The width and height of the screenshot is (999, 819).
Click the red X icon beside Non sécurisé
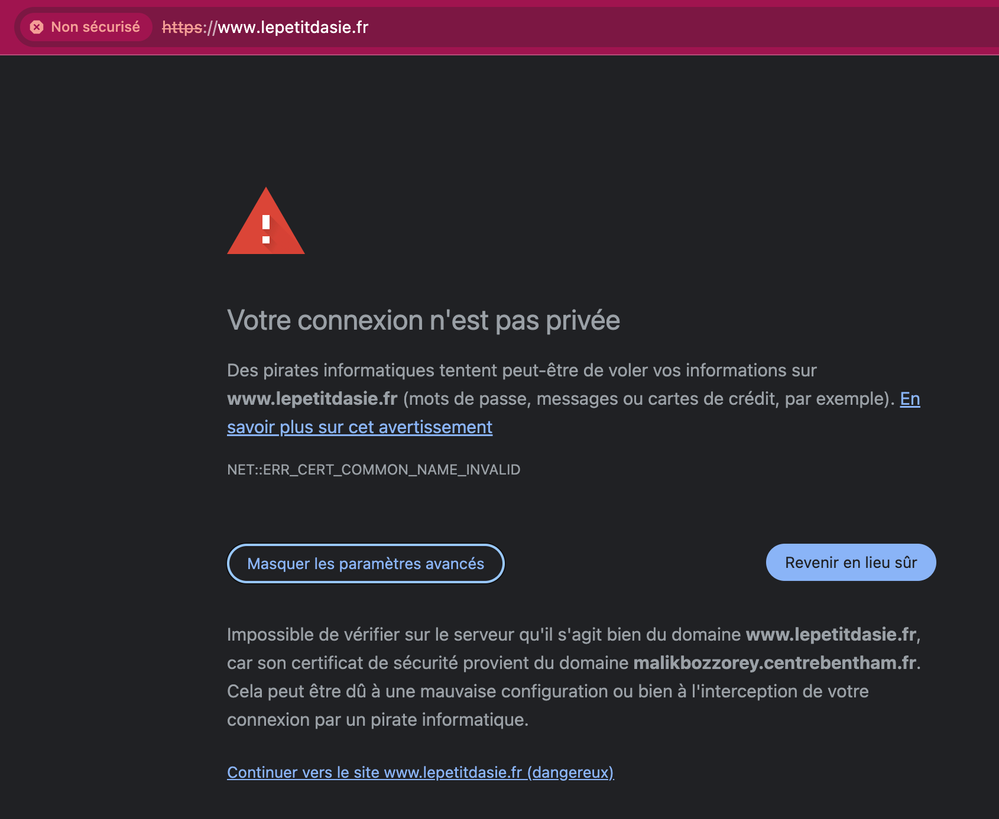tap(37, 27)
